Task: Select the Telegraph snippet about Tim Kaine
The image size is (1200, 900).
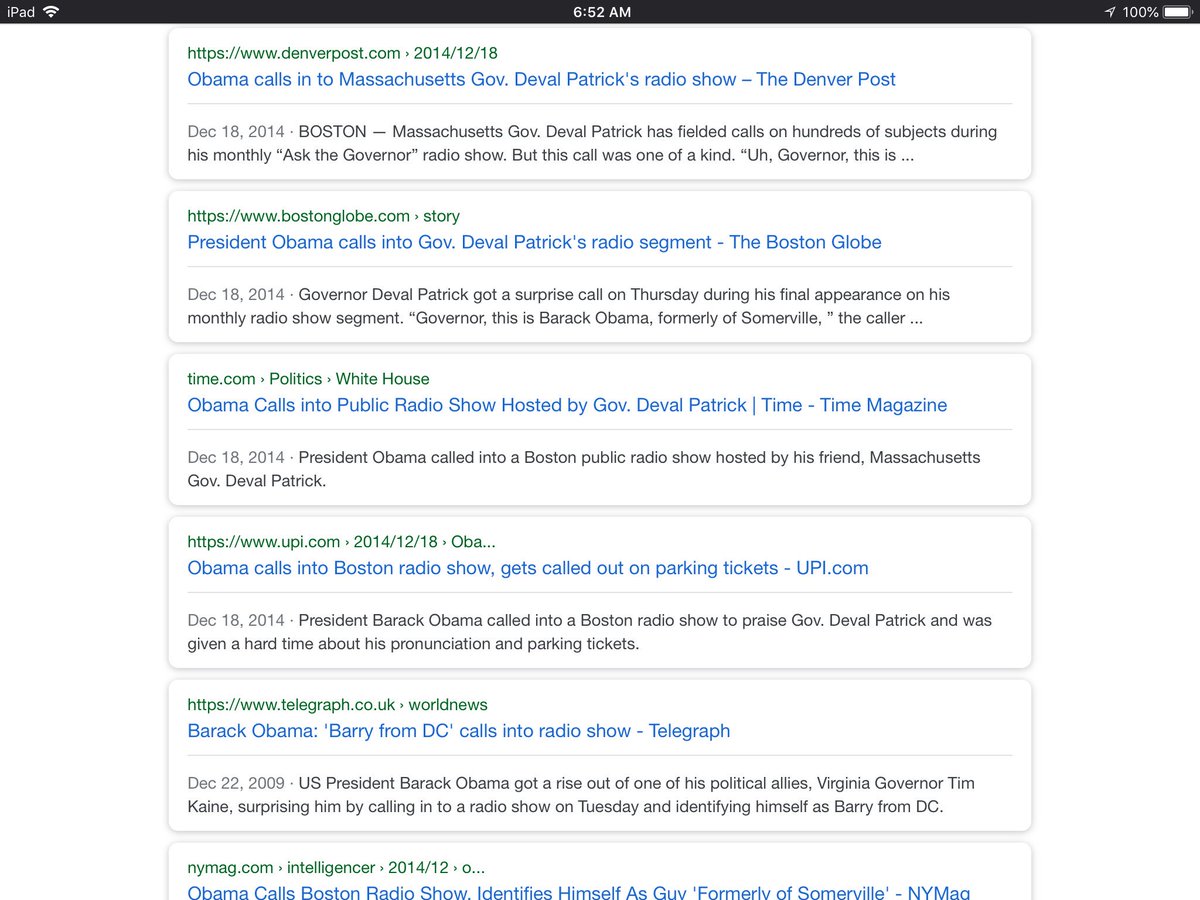Action: pyautogui.click(x=581, y=795)
